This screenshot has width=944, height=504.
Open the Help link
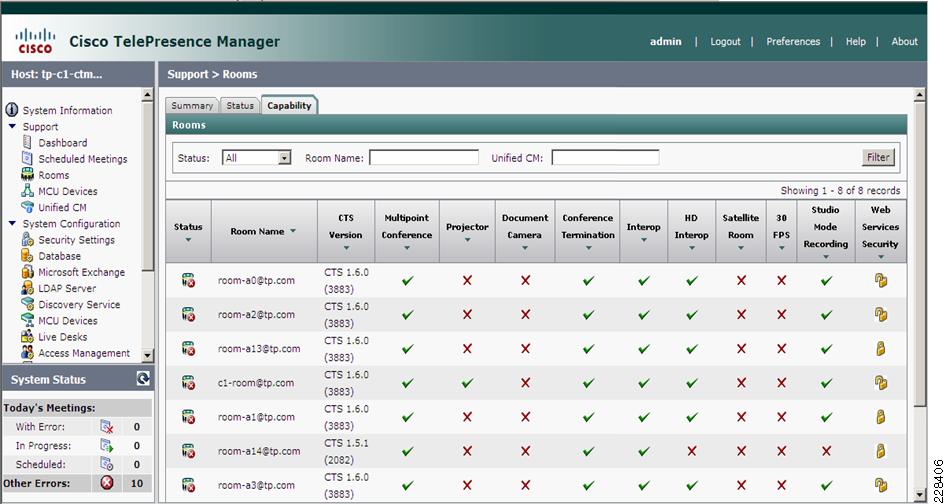856,42
